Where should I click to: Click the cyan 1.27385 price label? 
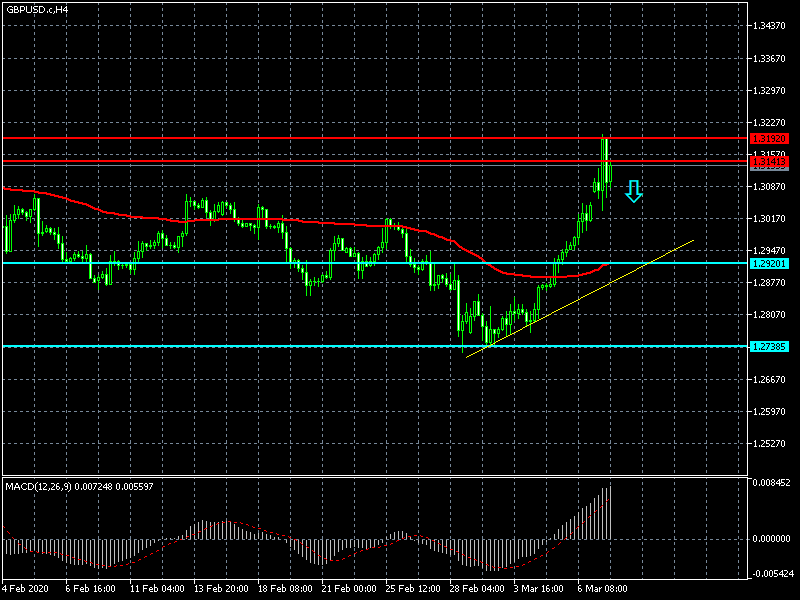(769, 346)
